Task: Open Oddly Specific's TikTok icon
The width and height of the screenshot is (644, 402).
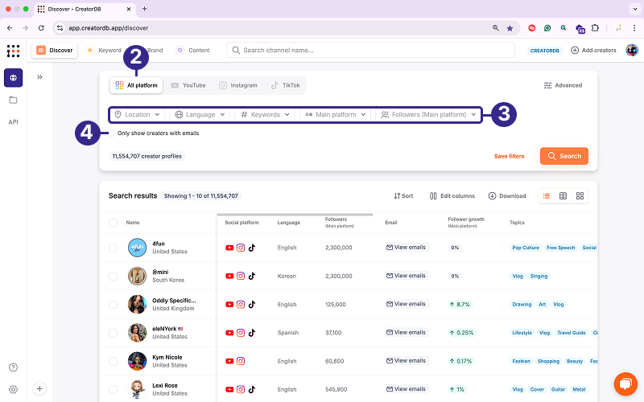Action: 252,304
